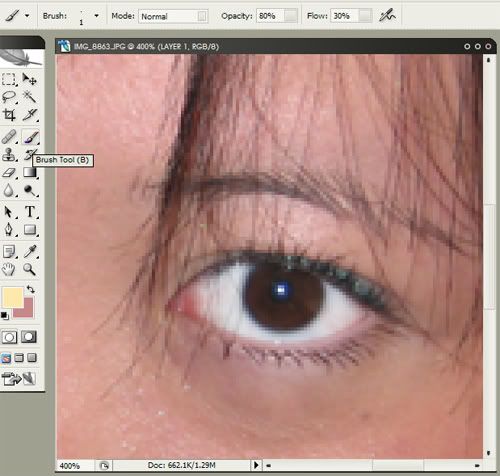The width and height of the screenshot is (500, 476).
Task: Select the Brush tool in toolbox
Action: [x=30, y=137]
